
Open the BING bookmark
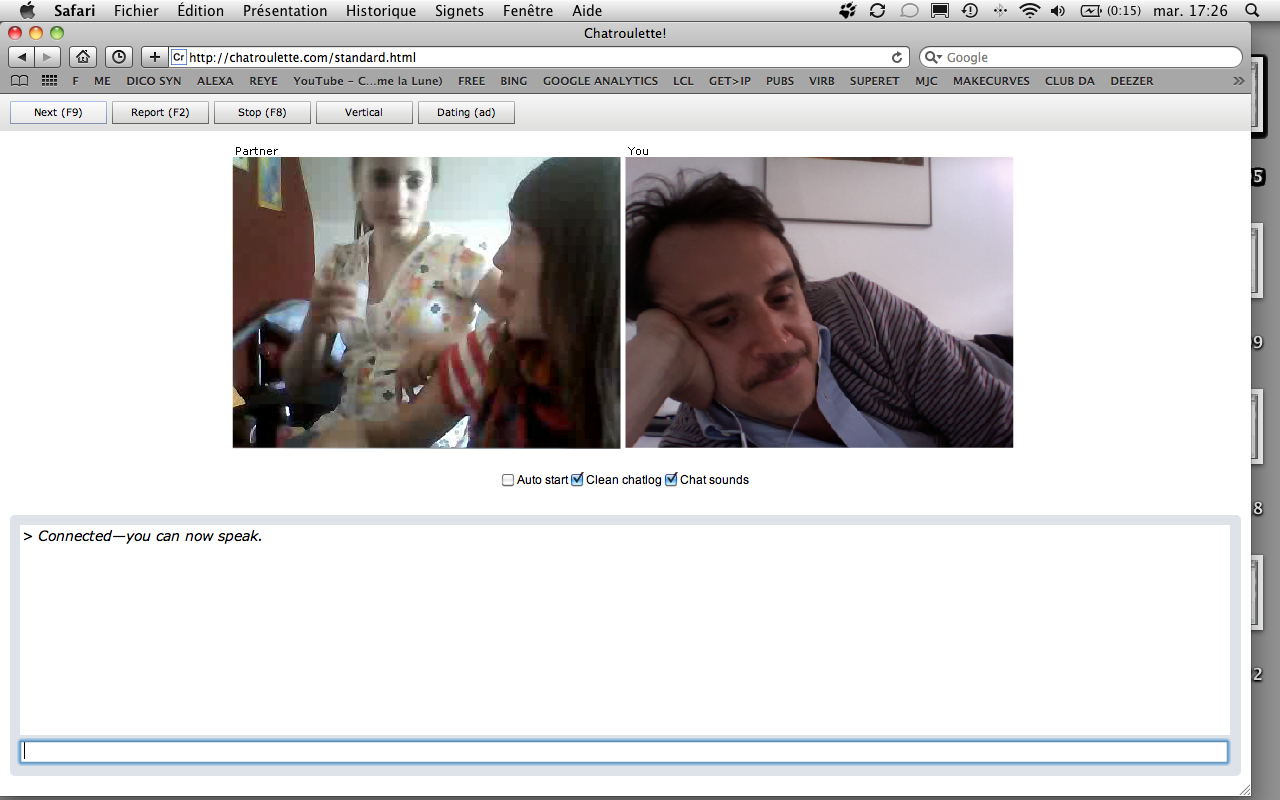click(x=514, y=81)
